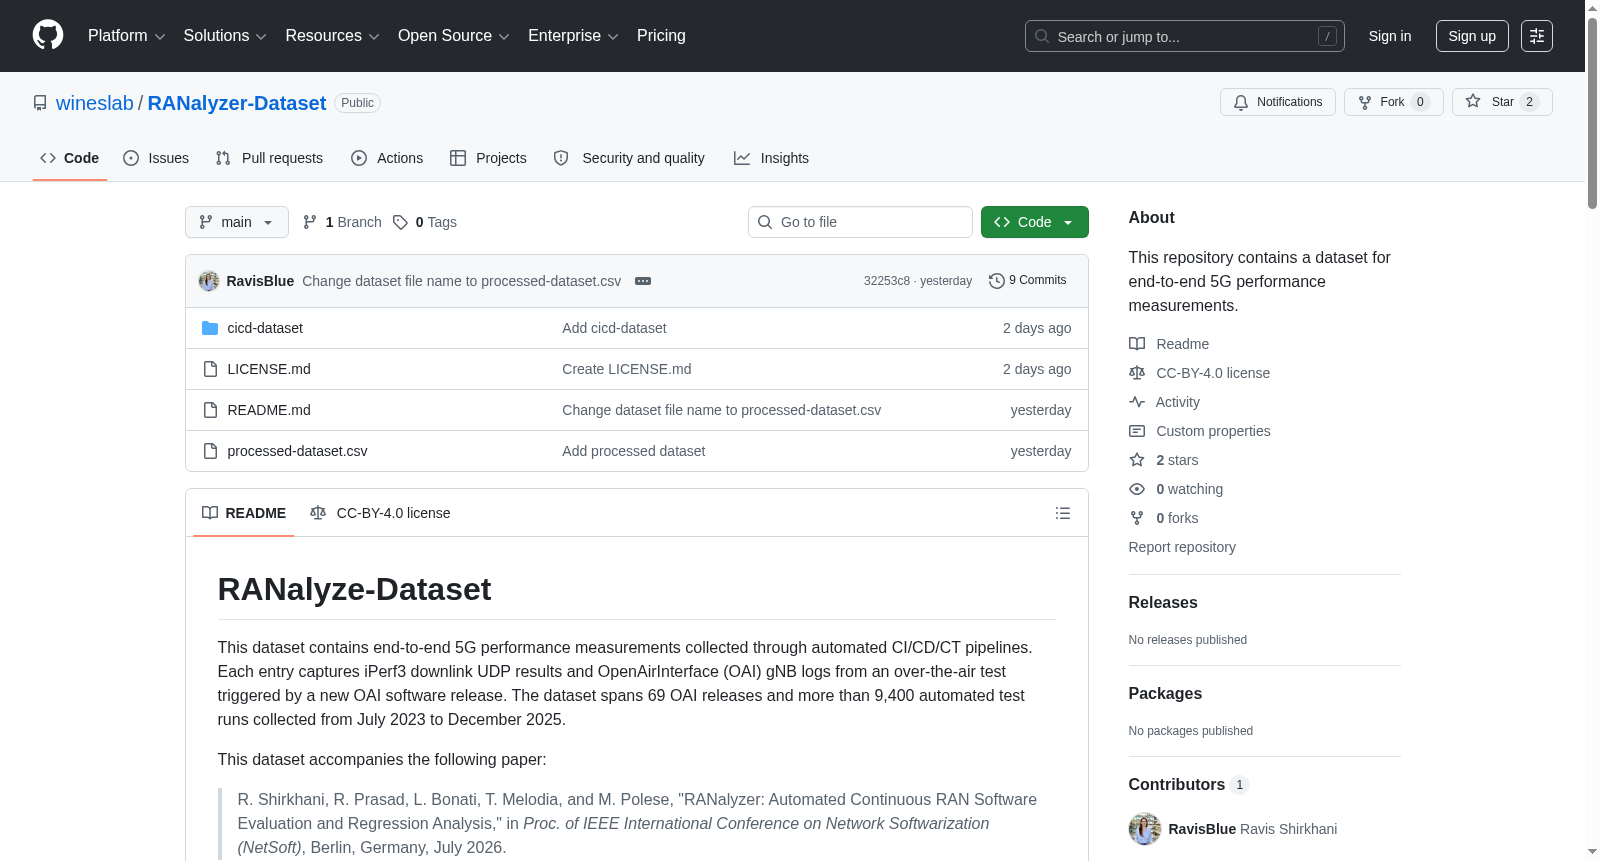This screenshot has height=861, width=1600.
Task: Expand the Solutions menu
Action: [x=225, y=36]
